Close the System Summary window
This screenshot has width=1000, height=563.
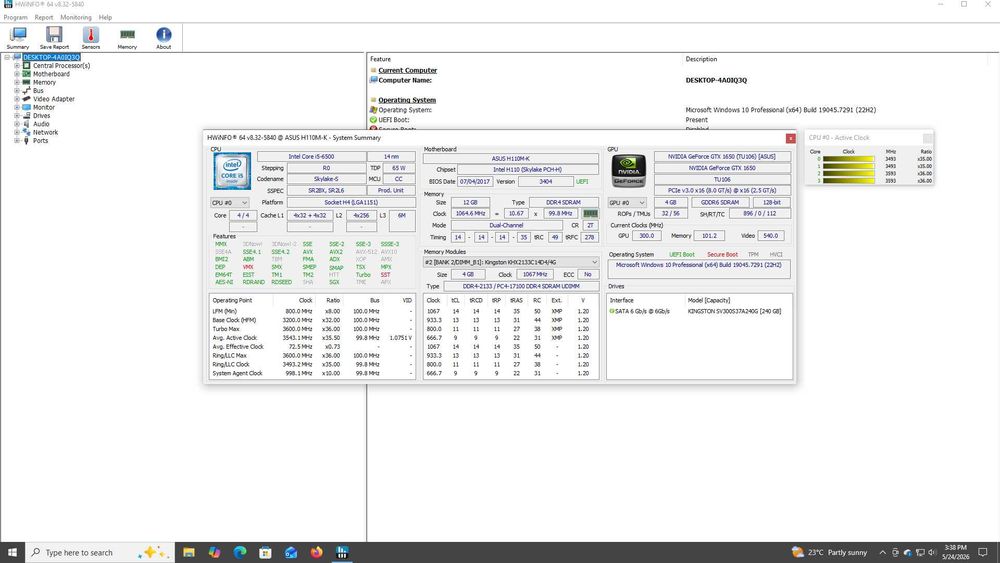(790, 138)
